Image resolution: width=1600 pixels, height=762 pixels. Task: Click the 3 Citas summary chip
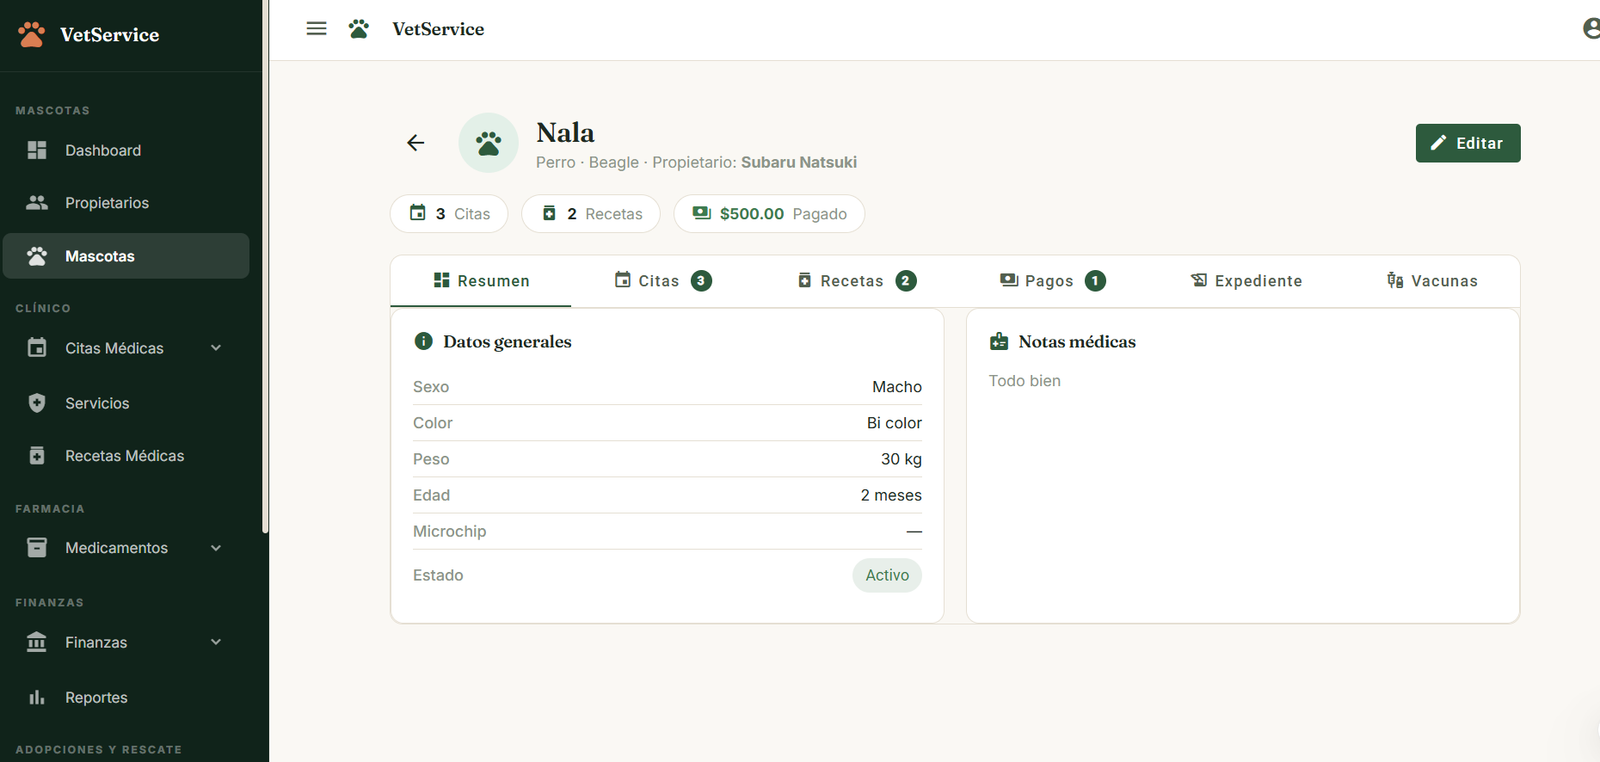[449, 214]
